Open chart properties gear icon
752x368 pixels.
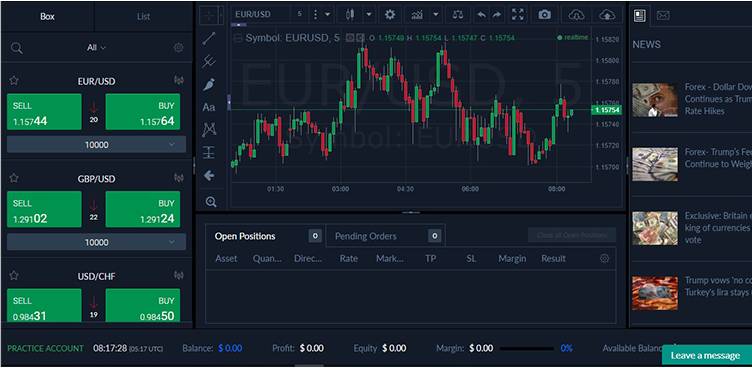pyautogui.click(x=390, y=14)
